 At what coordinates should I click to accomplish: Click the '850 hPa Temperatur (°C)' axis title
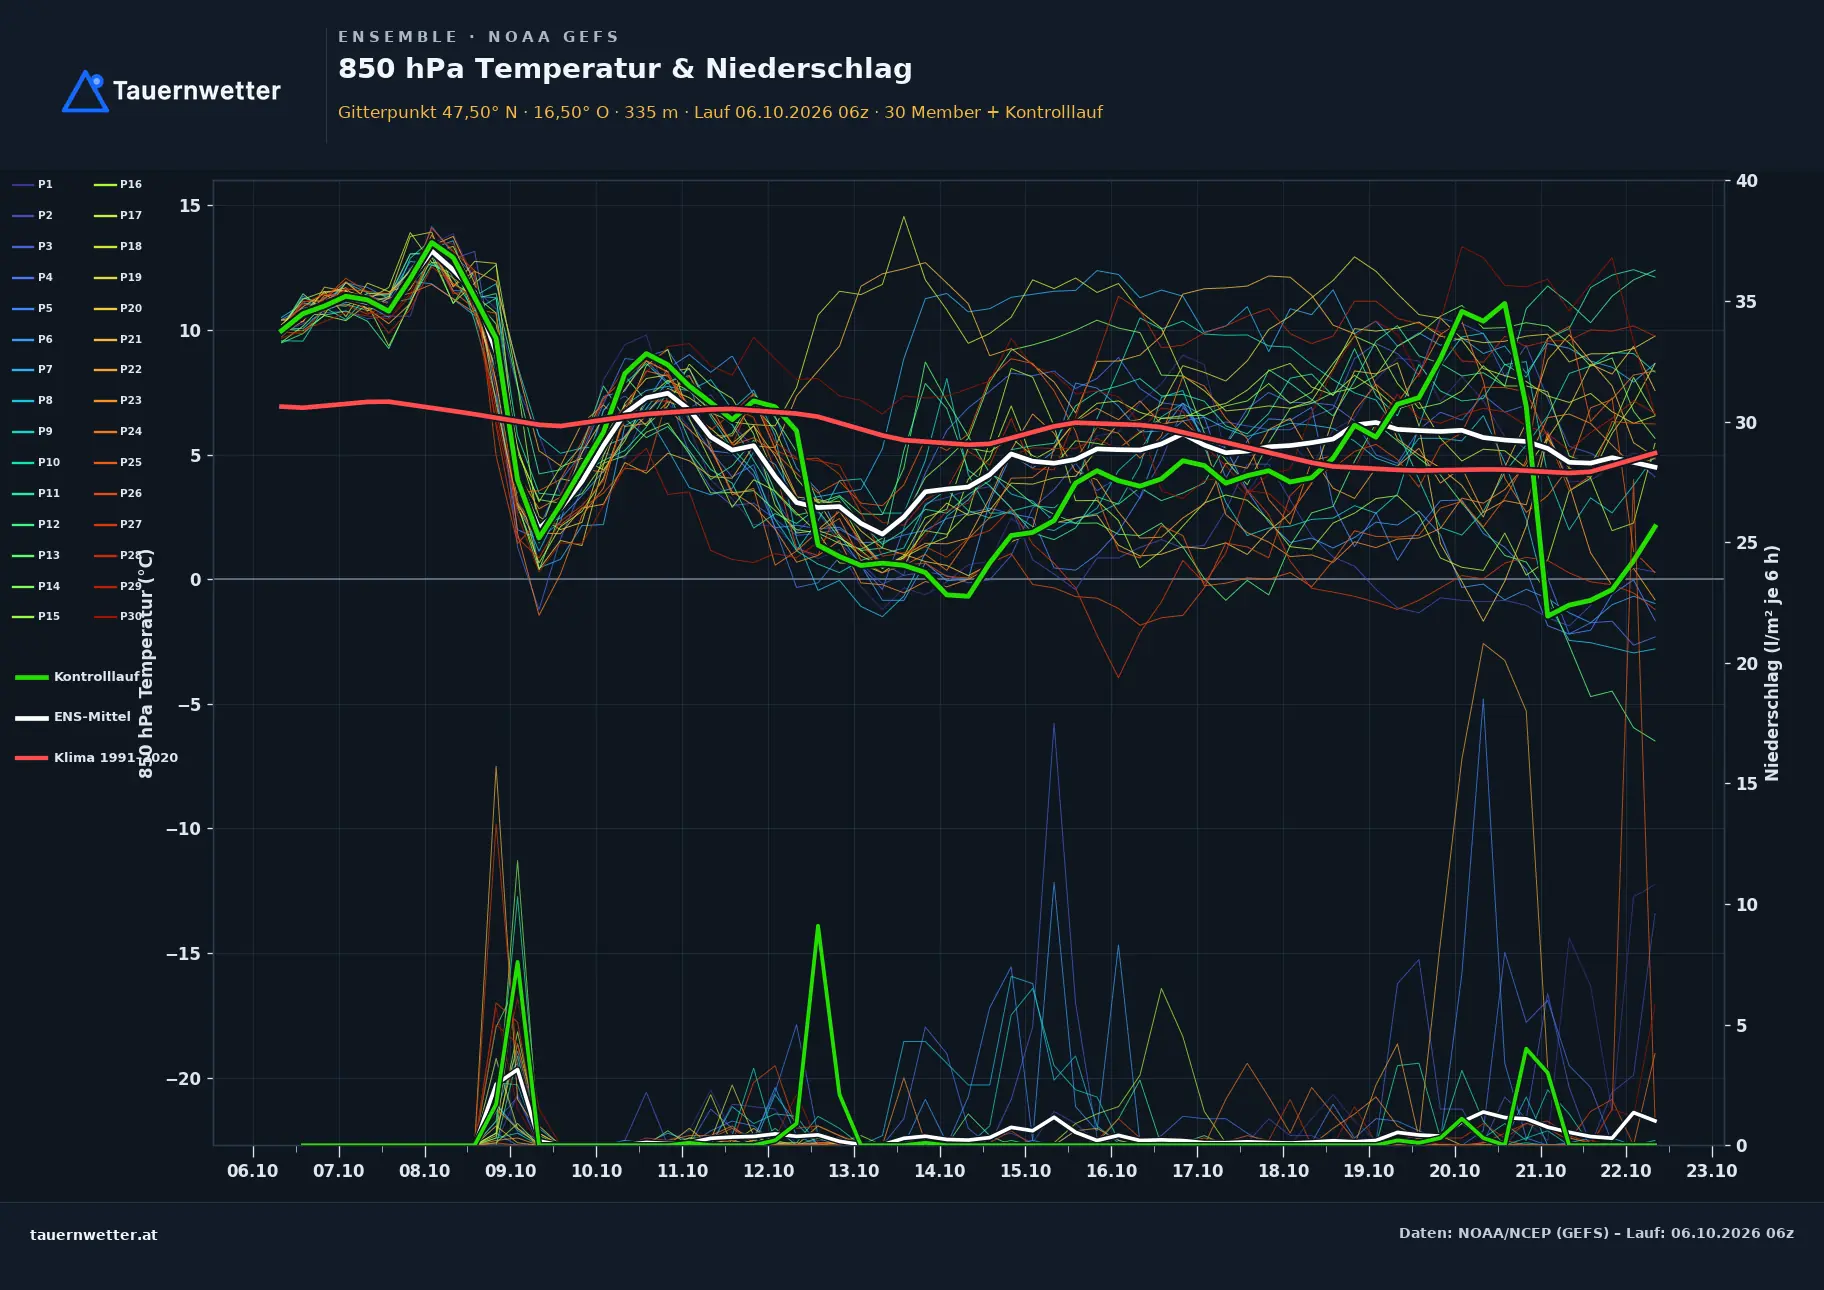[x=146, y=663]
